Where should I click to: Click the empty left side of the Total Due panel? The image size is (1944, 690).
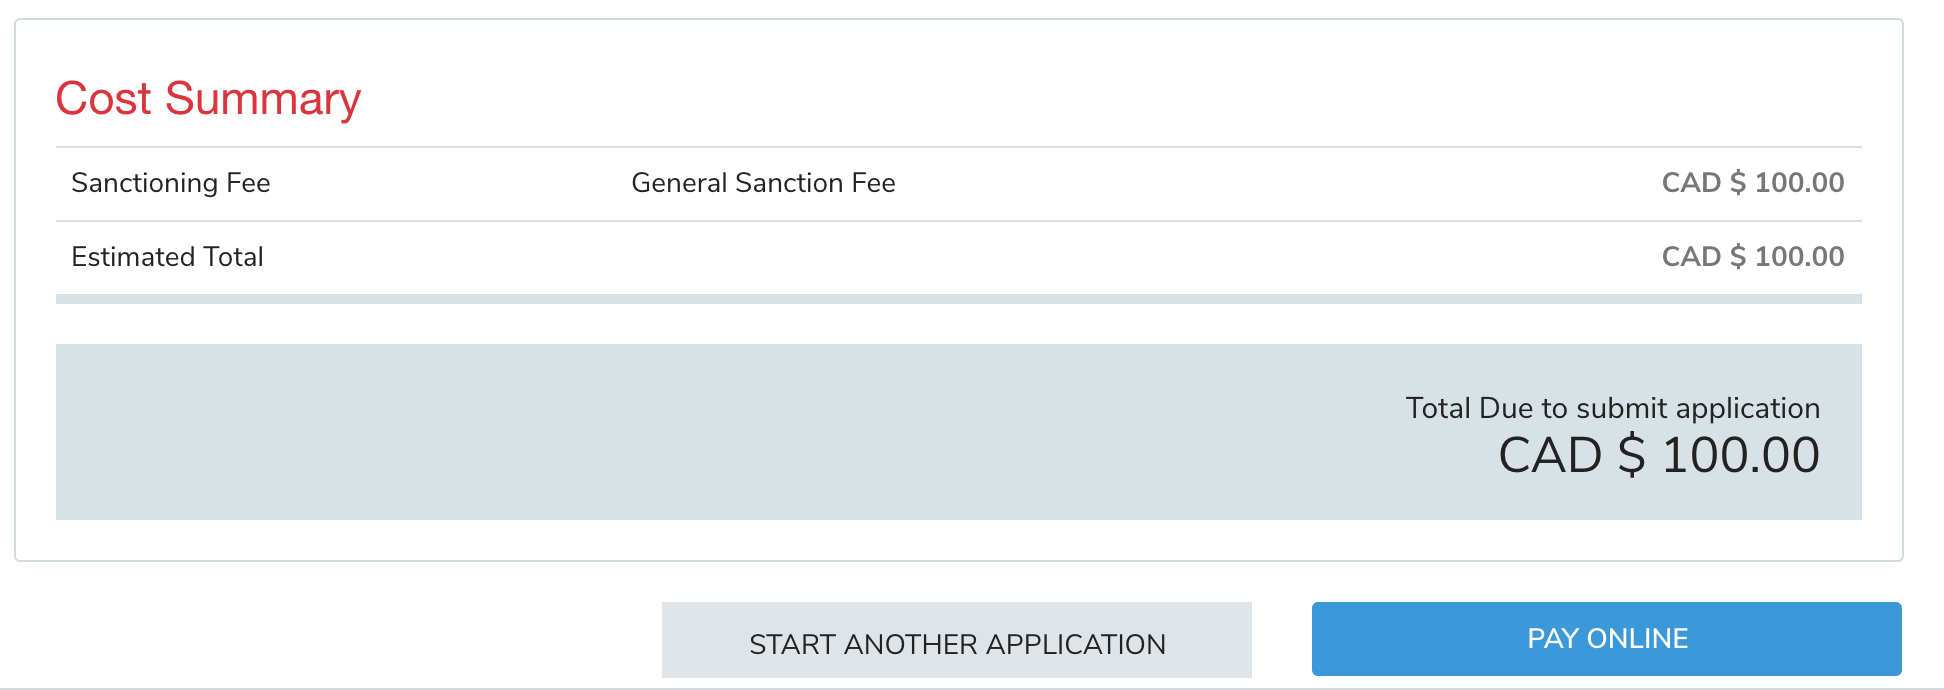coord(500,432)
